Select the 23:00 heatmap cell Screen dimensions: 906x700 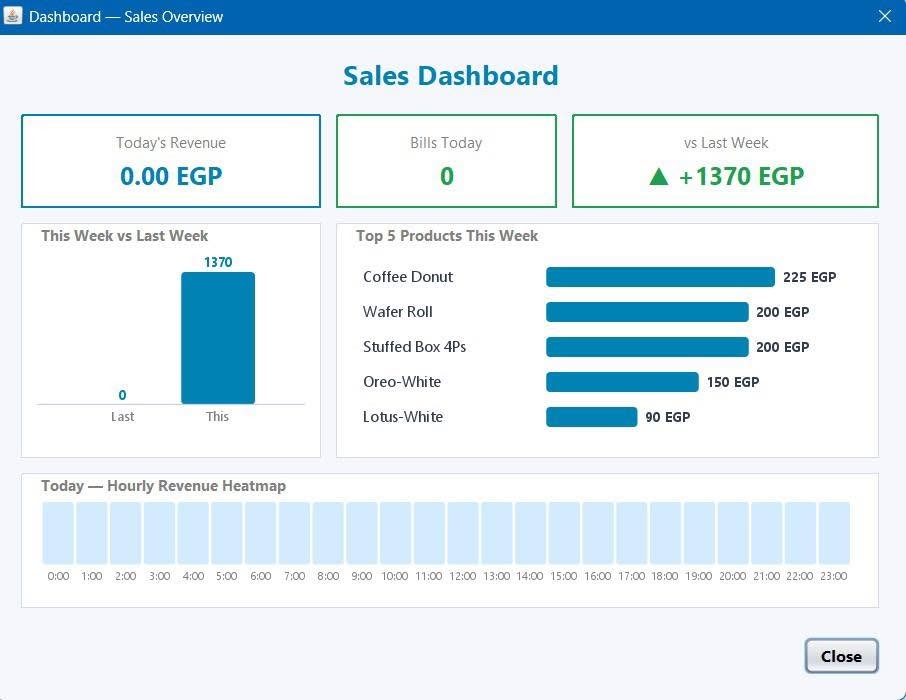click(x=834, y=533)
